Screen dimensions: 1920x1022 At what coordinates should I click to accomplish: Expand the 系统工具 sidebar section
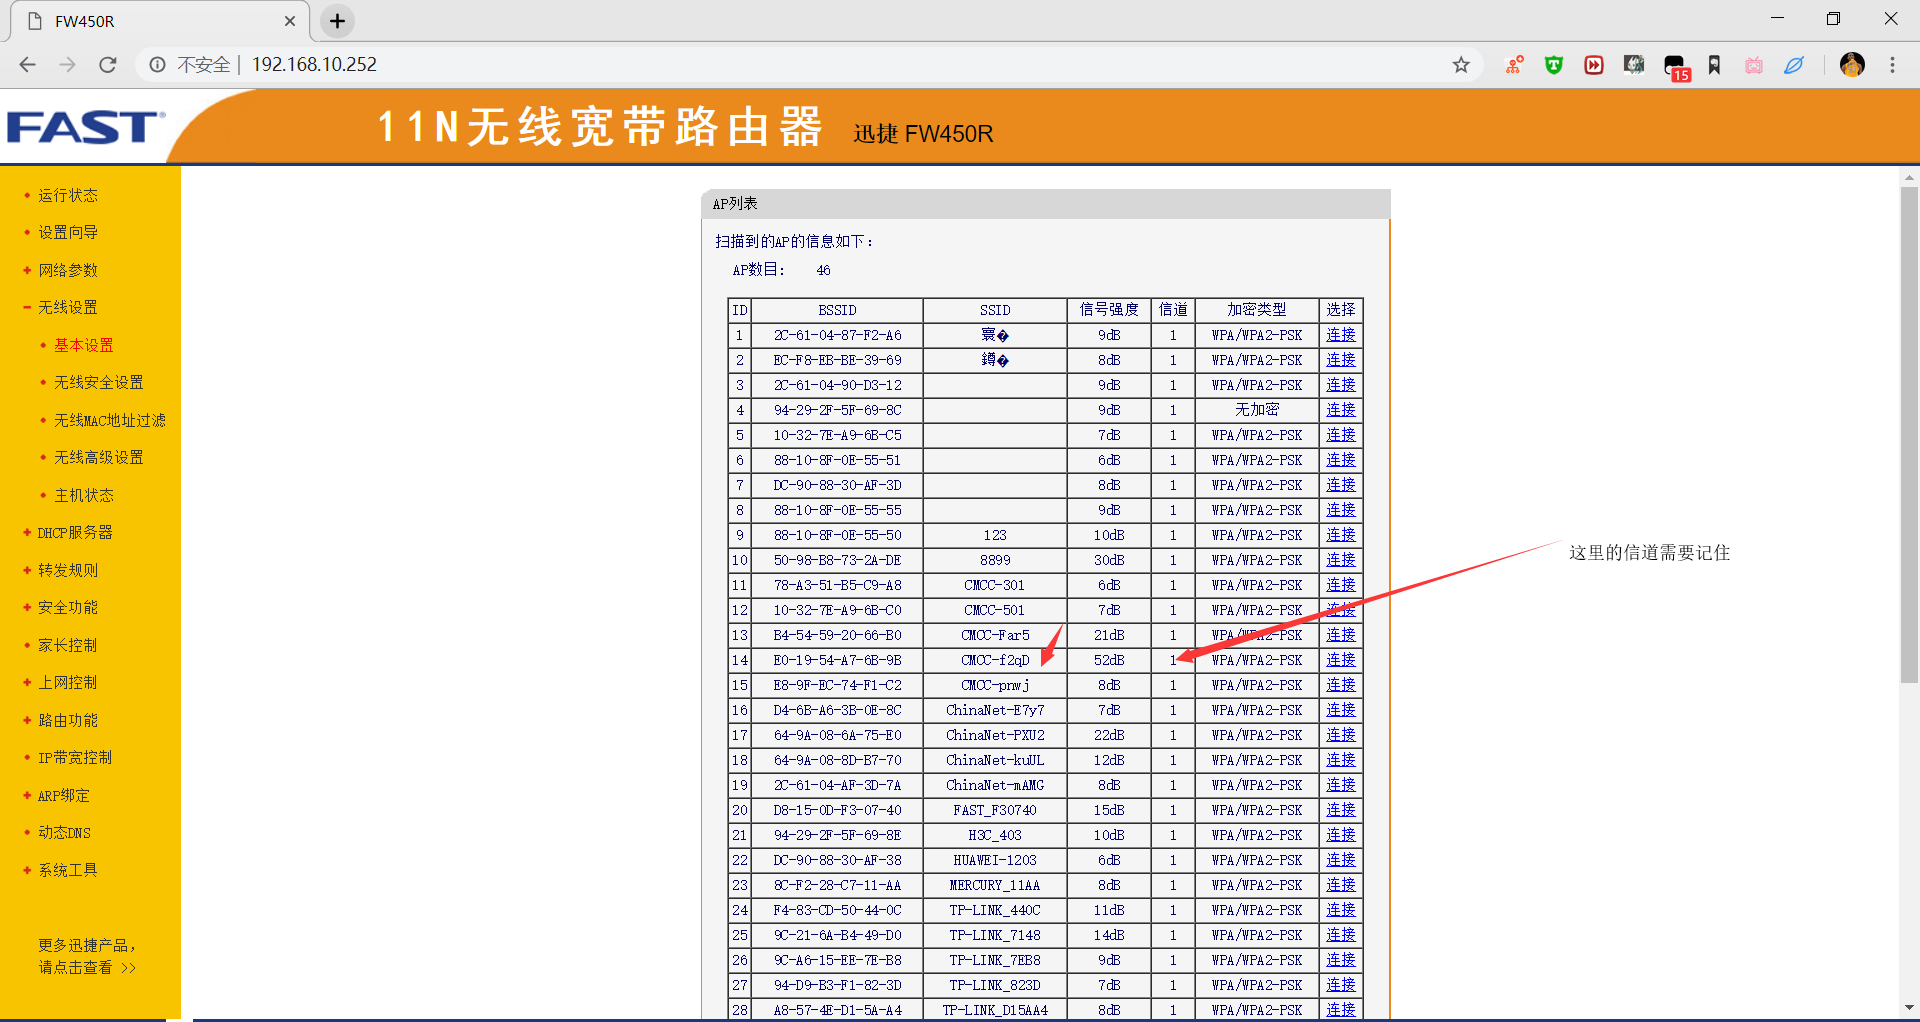(67, 869)
